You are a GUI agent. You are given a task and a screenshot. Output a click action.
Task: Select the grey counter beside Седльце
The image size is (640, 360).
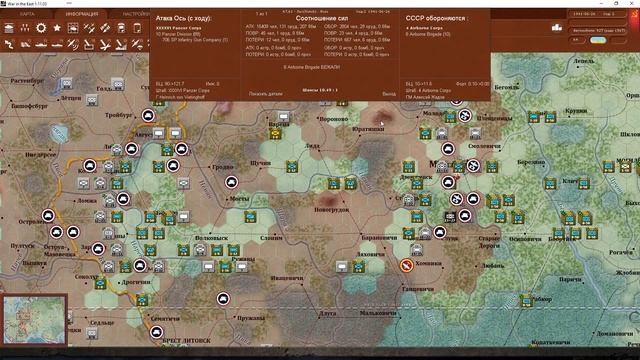[x=91, y=333]
